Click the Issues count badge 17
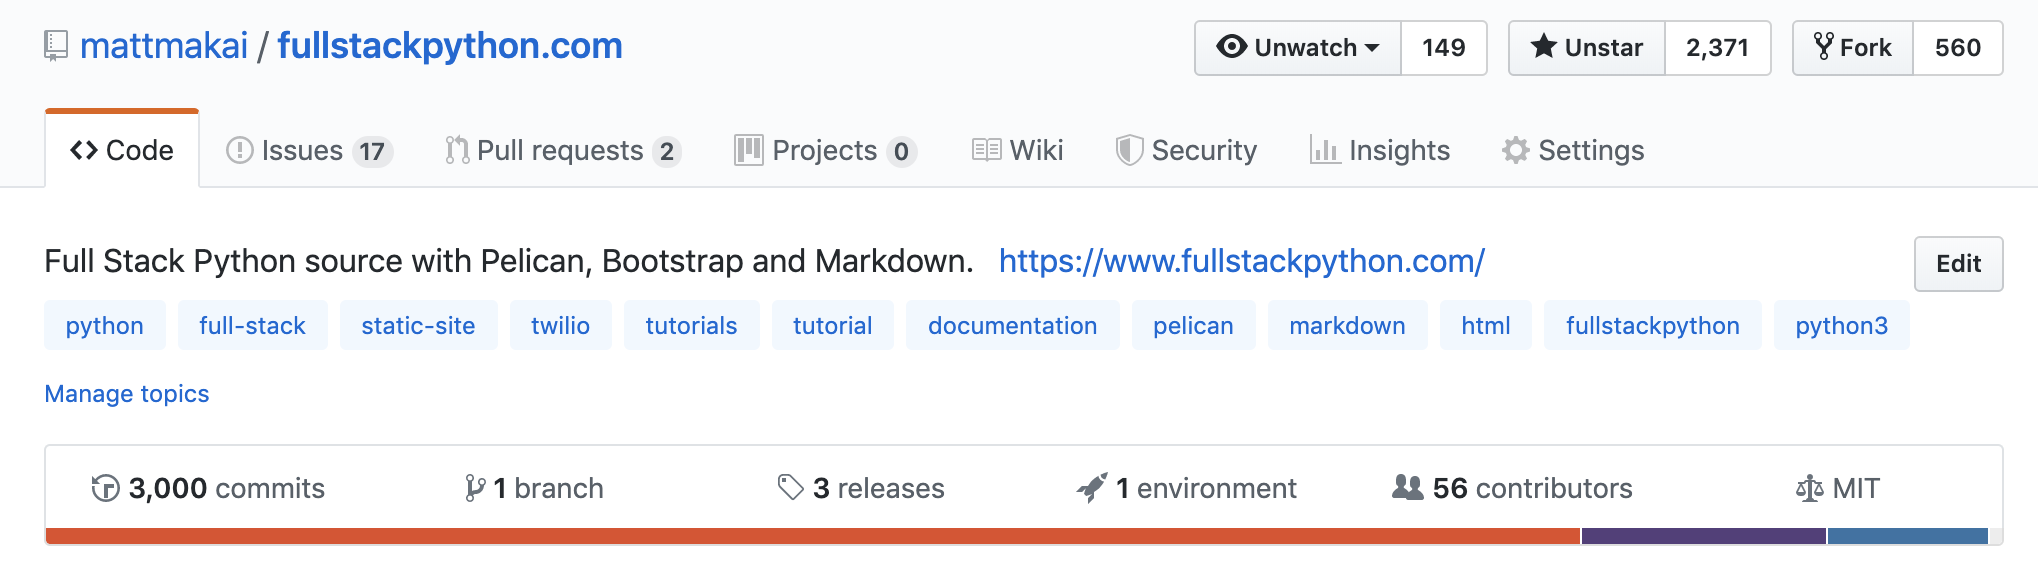Image resolution: width=2038 pixels, height=561 pixels. (x=372, y=151)
